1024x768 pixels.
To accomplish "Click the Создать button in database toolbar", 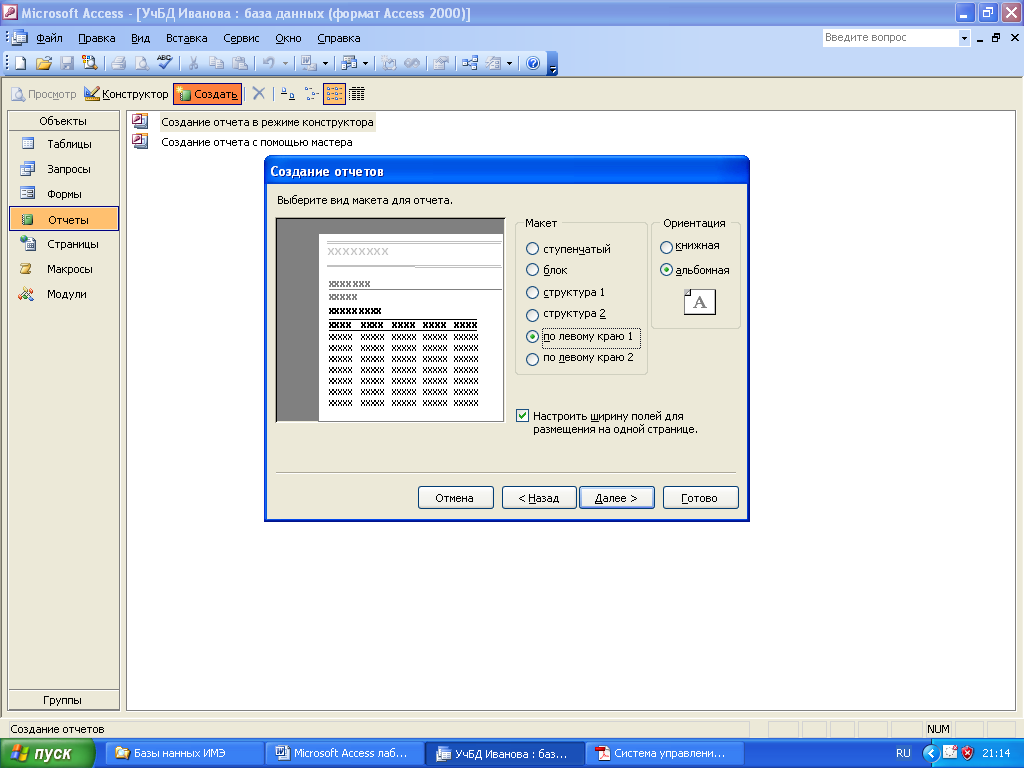I will [207, 94].
